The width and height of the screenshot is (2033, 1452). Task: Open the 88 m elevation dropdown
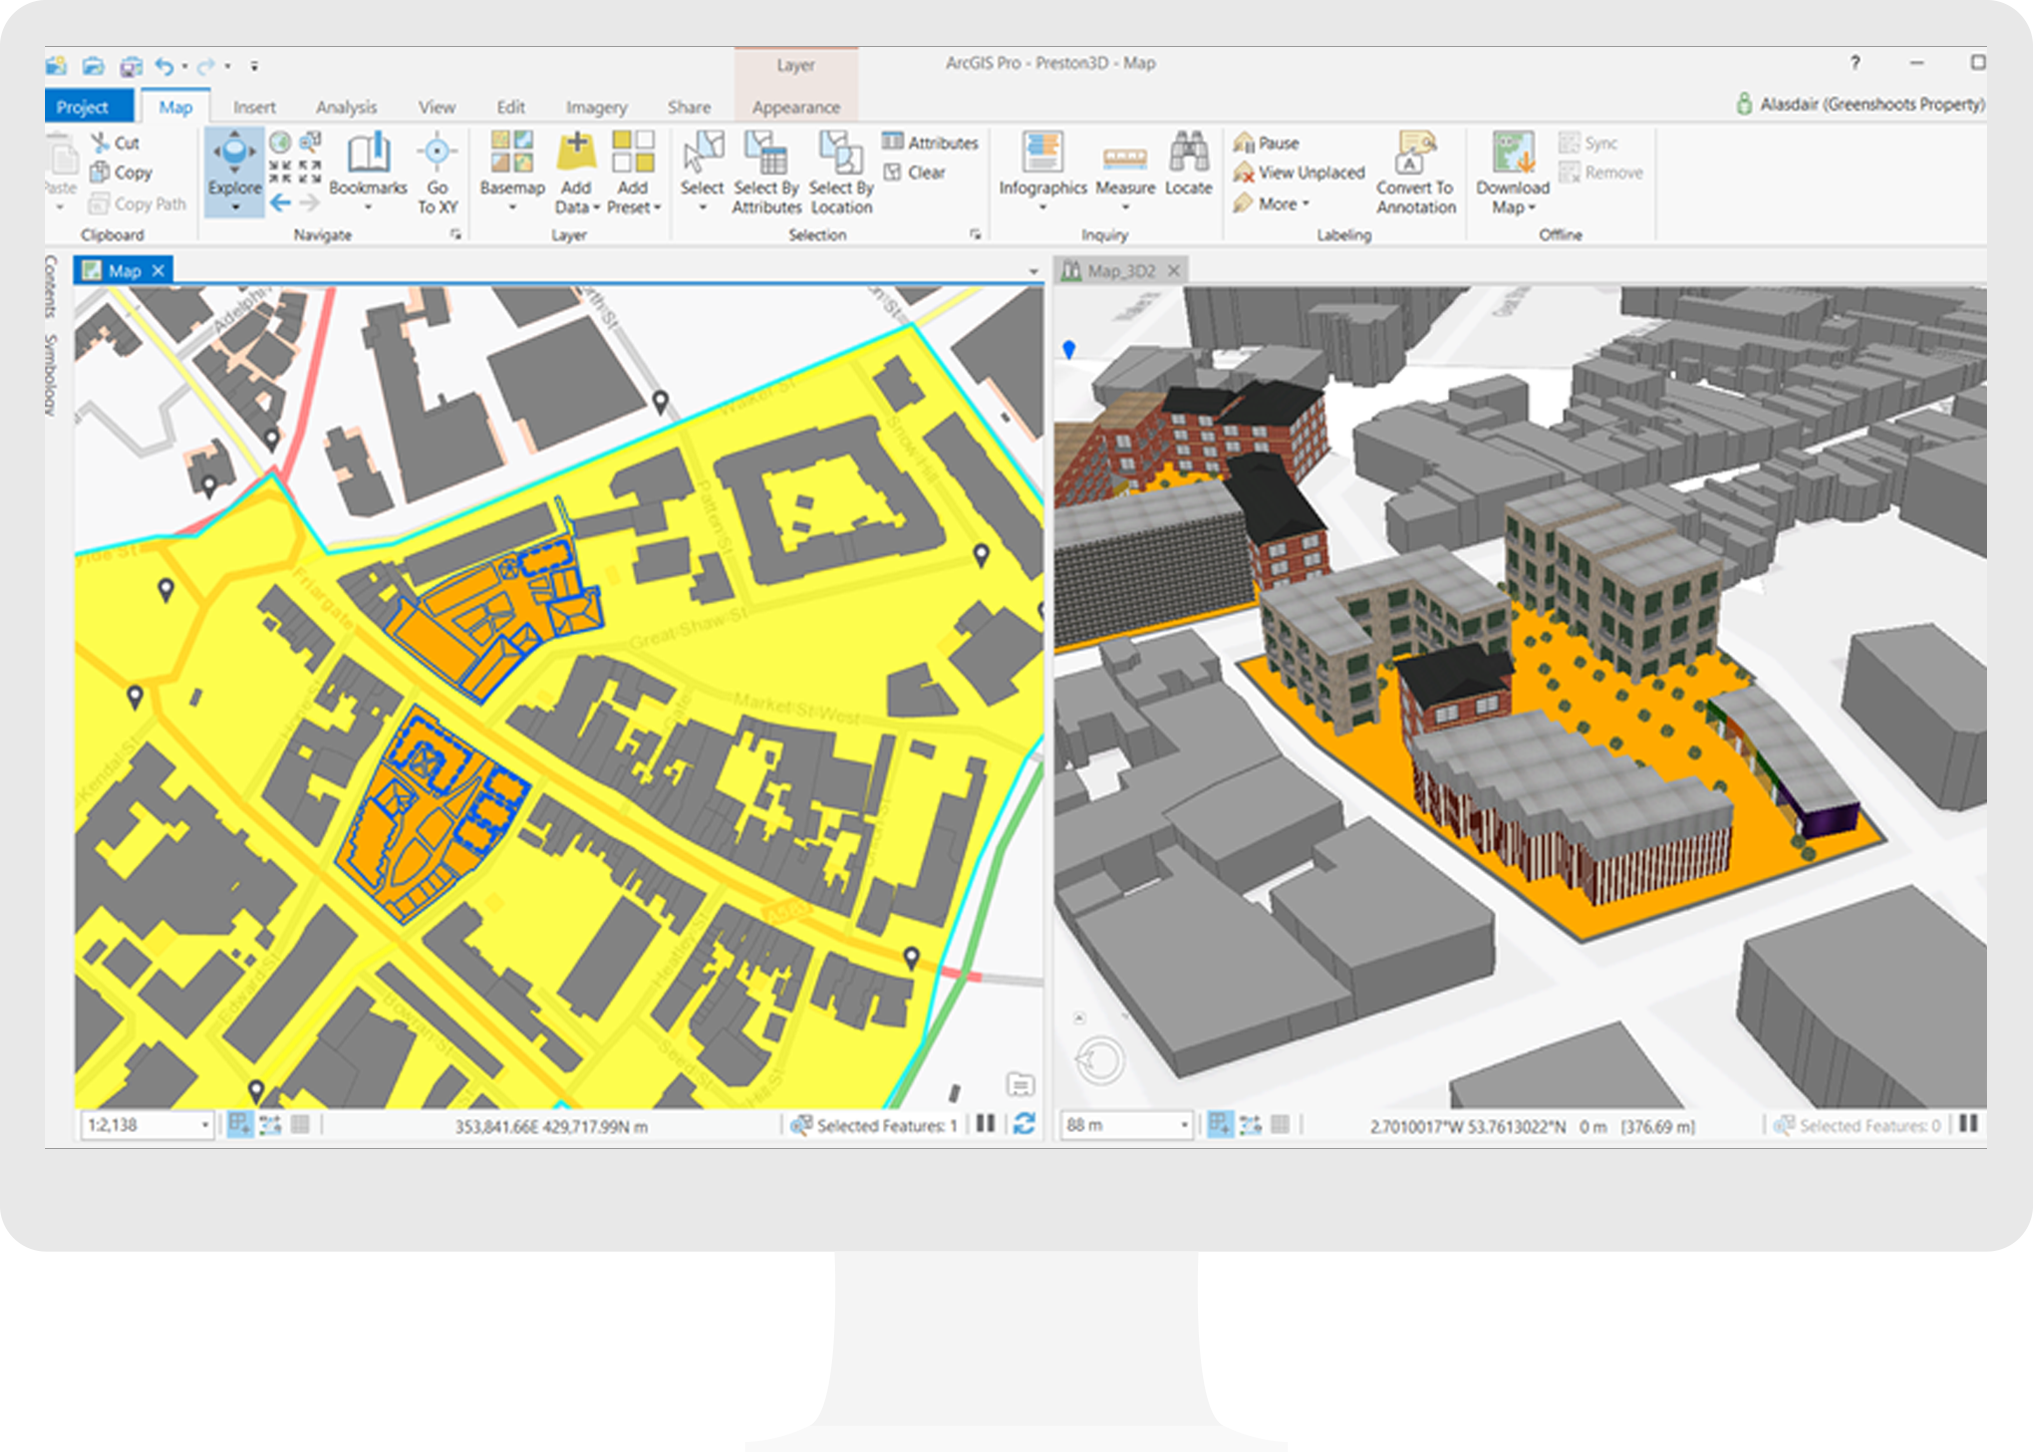click(1184, 1125)
